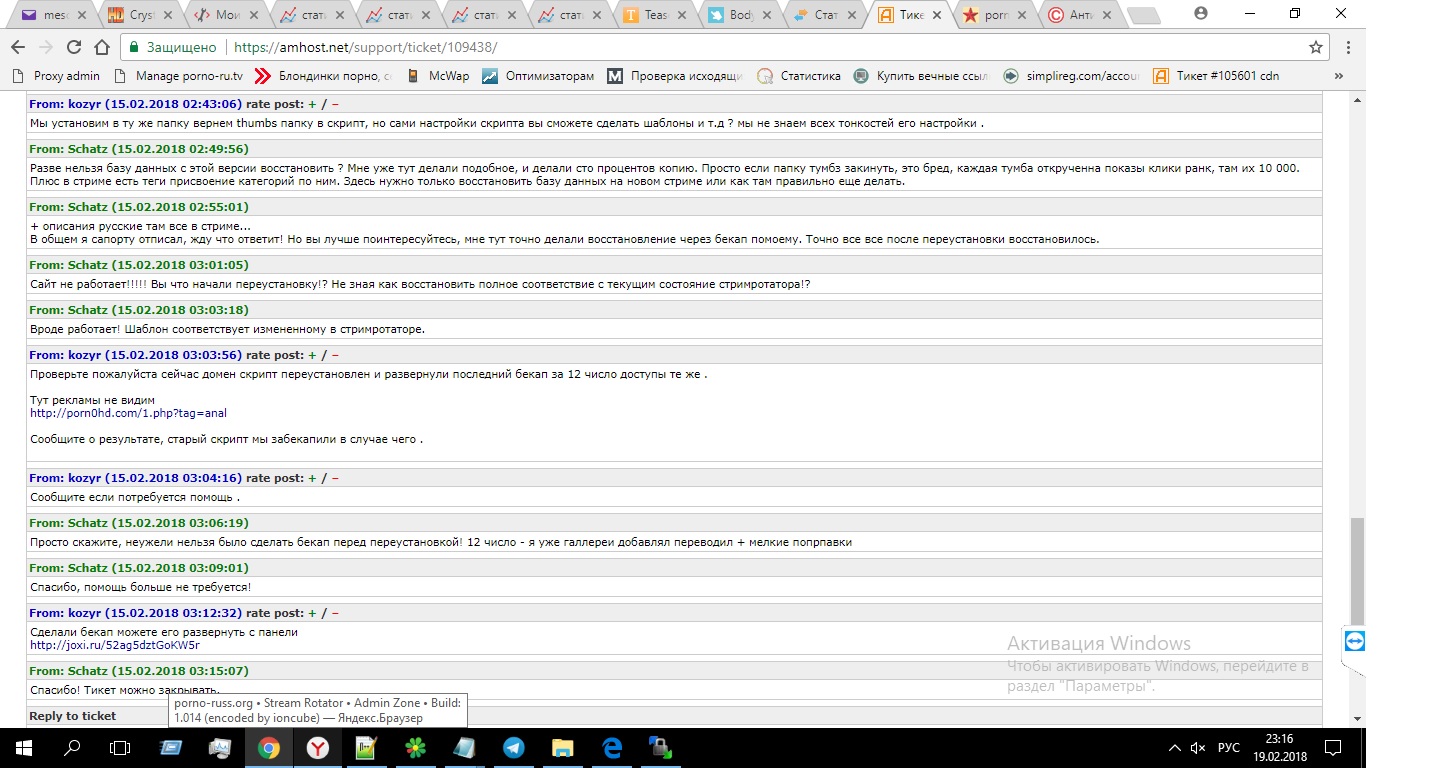Open File Explorer from taskbar
The height and width of the screenshot is (768, 1442).
tap(562, 747)
